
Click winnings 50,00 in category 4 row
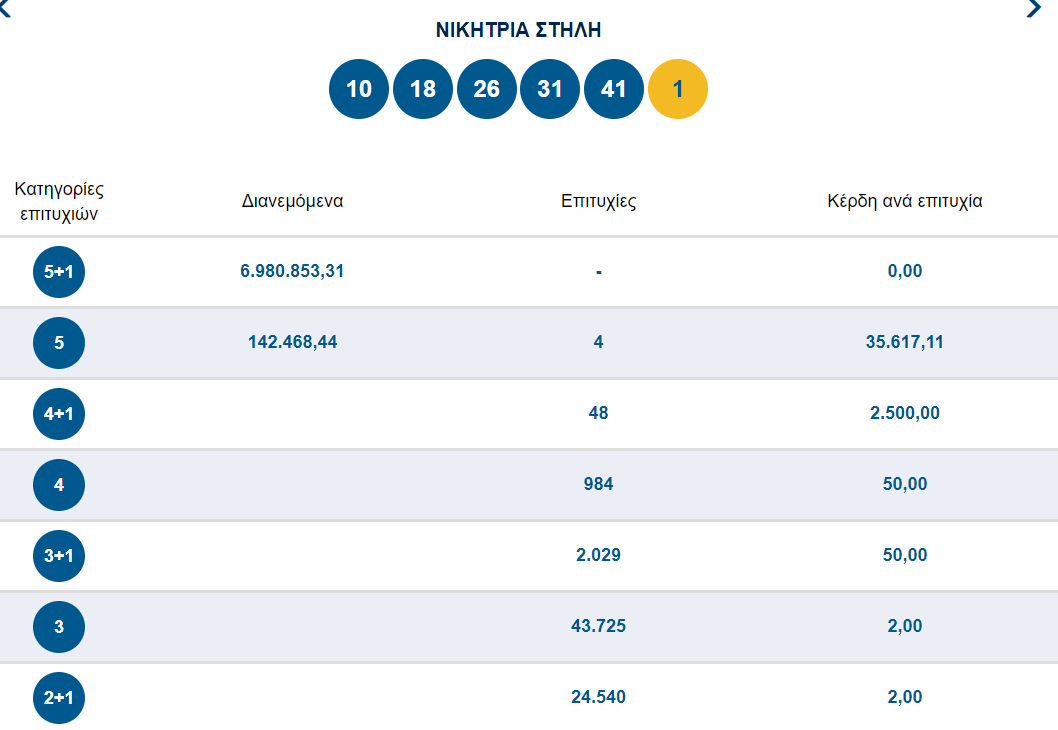tap(905, 484)
